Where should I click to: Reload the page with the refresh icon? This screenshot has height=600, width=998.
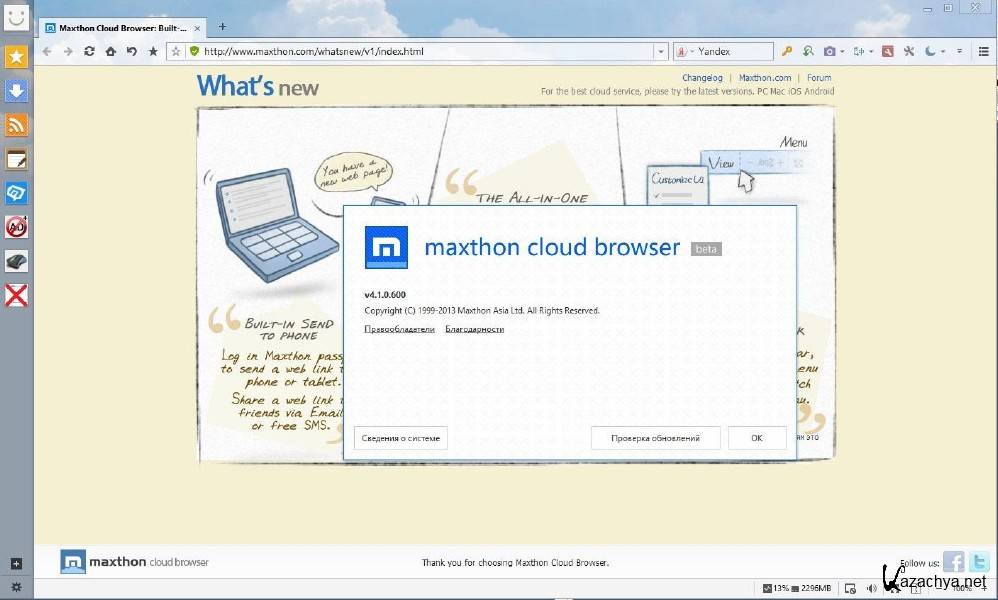click(89, 51)
